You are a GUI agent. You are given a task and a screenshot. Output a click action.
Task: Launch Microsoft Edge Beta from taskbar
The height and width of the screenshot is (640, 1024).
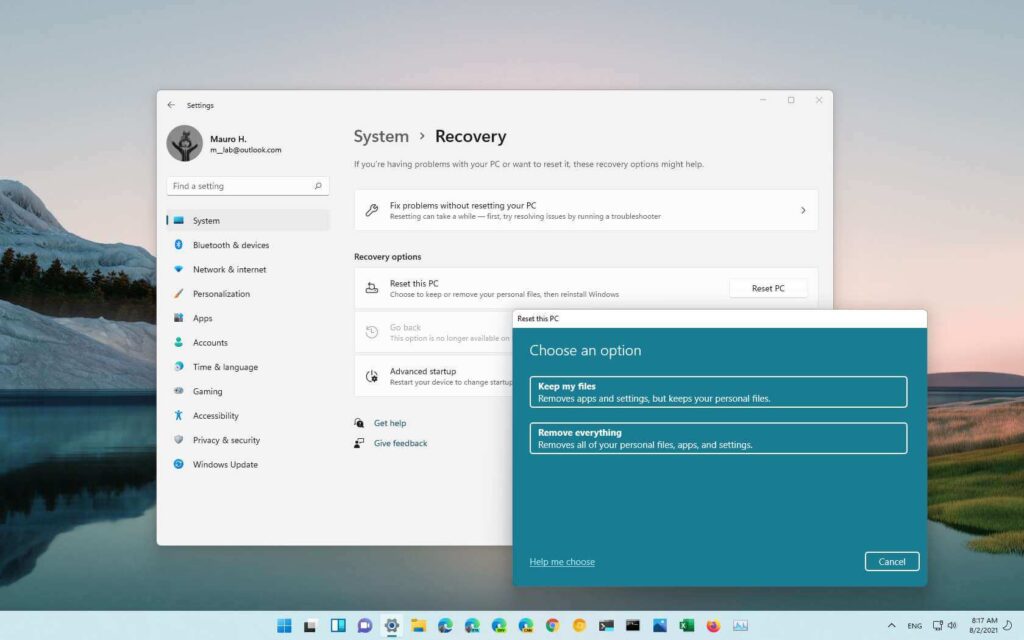[472, 626]
